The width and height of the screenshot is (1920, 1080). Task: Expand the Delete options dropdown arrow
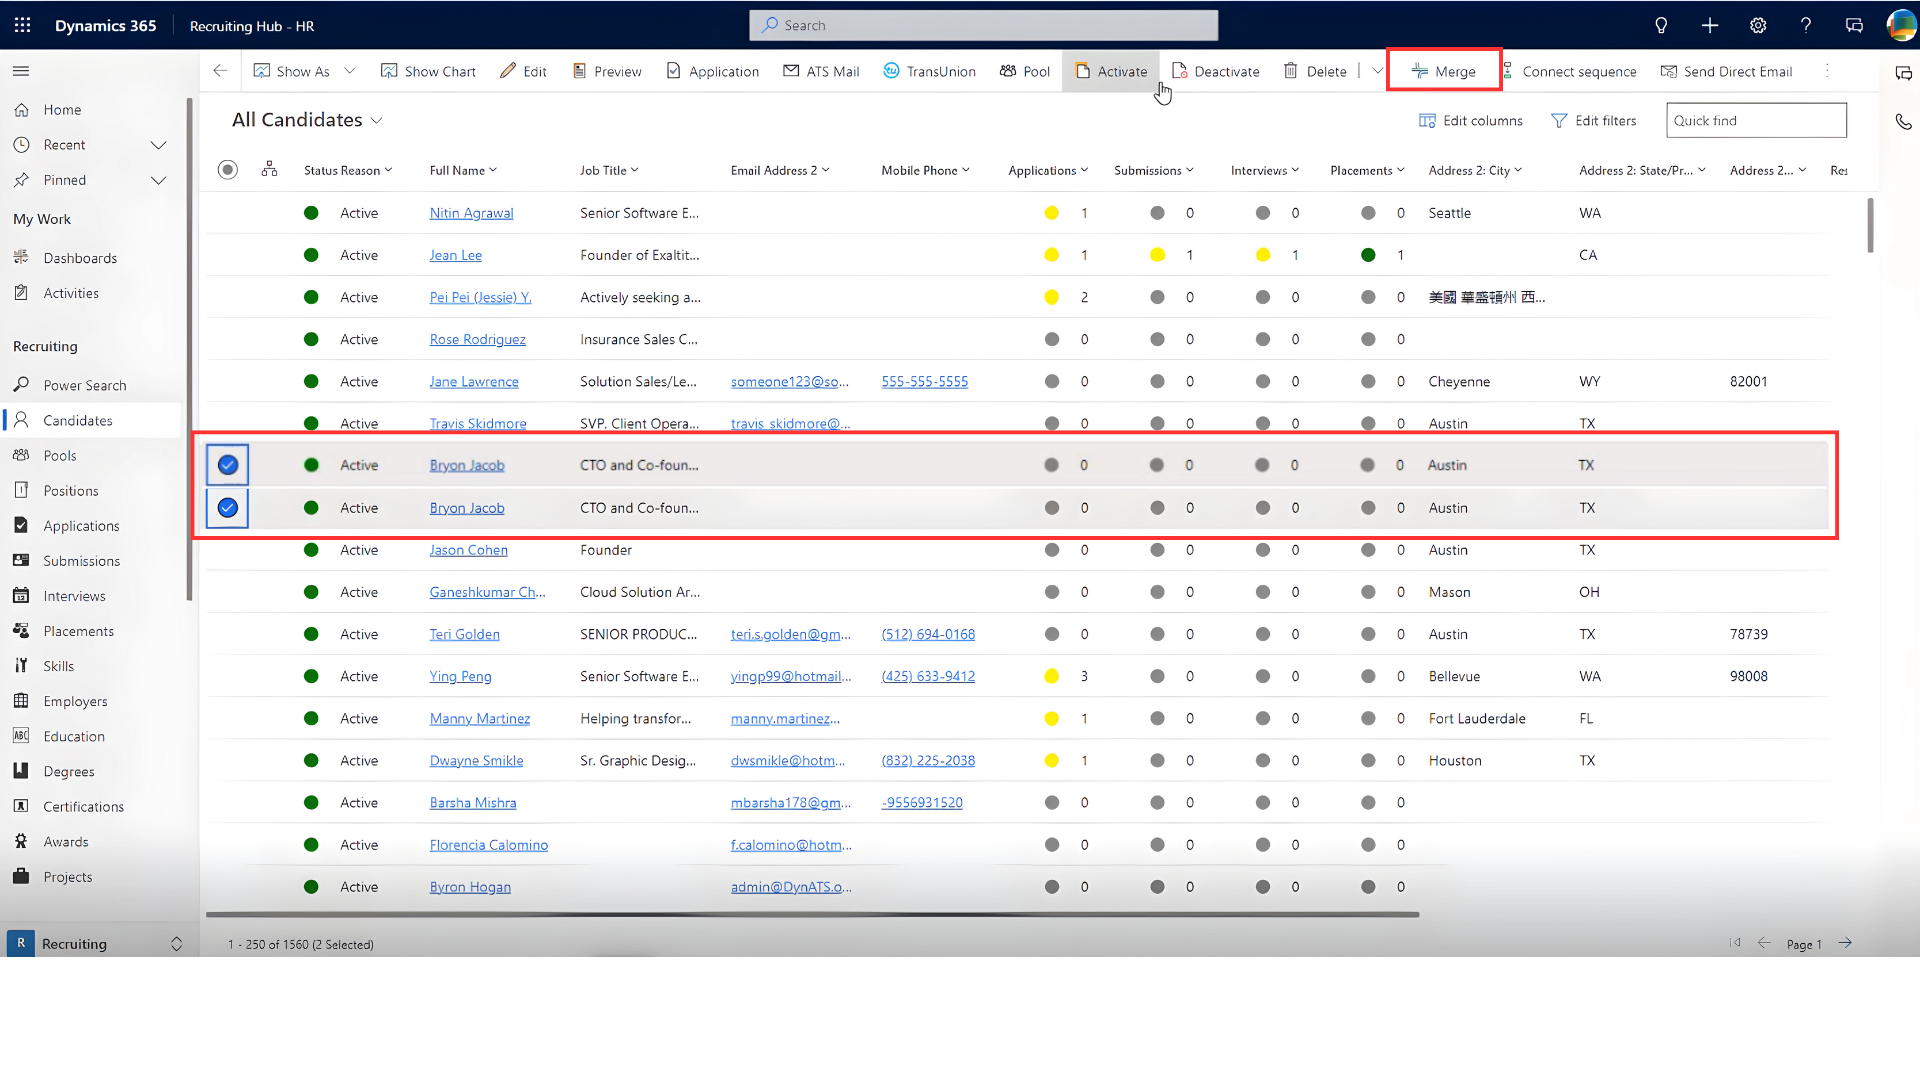(1377, 71)
